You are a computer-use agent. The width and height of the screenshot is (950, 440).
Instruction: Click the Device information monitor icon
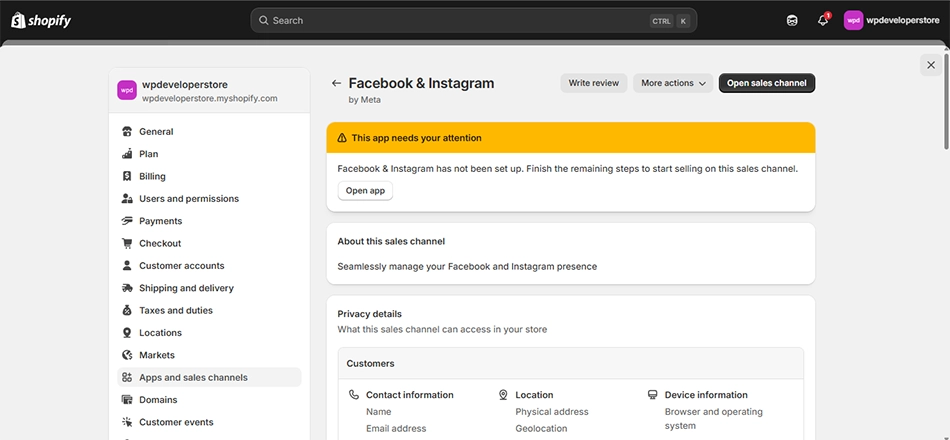653,395
